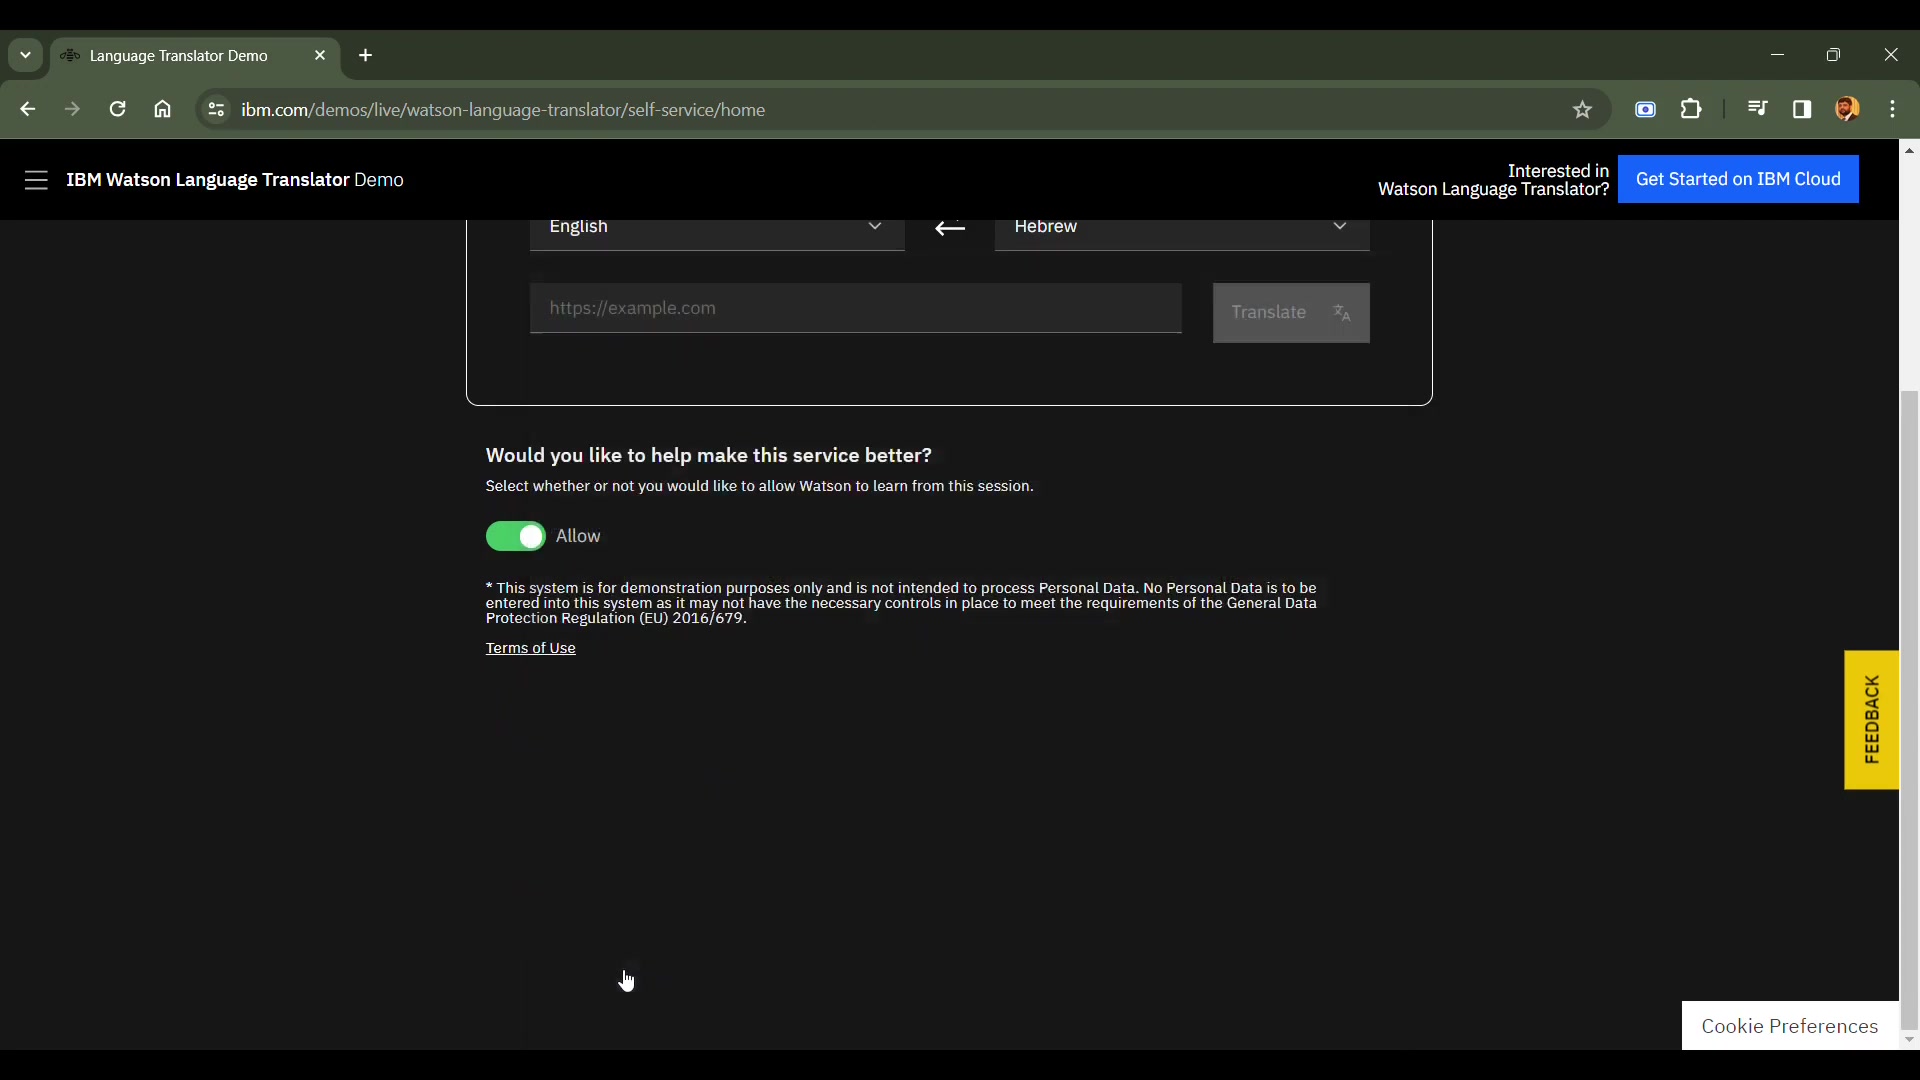
Task: Open the tab search dropdown arrow
Action: pyautogui.click(x=26, y=55)
